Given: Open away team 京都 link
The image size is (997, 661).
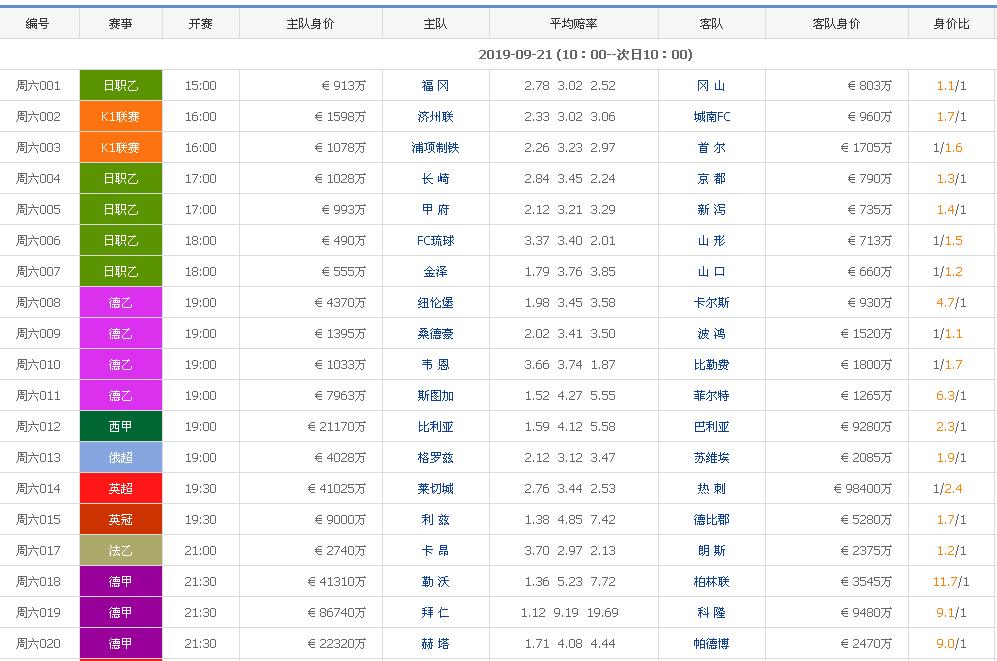Looking at the screenshot, I should pyautogui.click(x=711, y=179).
